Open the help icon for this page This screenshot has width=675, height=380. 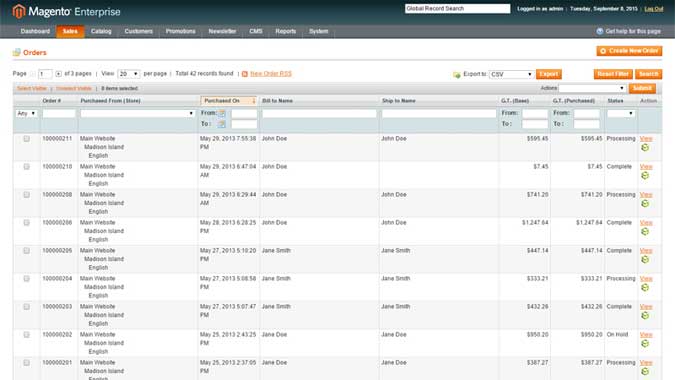click(600, 31)
